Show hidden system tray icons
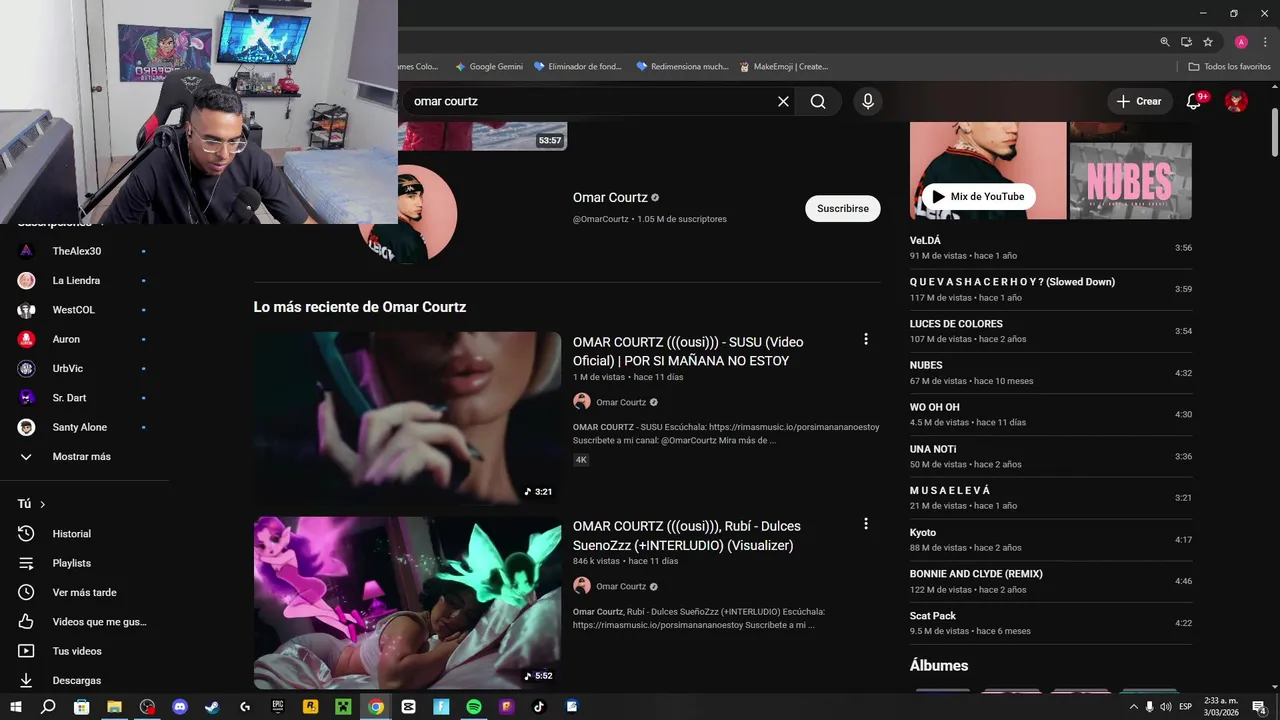This screenshot has width=1280, height=720. (x=1133, y=706)
